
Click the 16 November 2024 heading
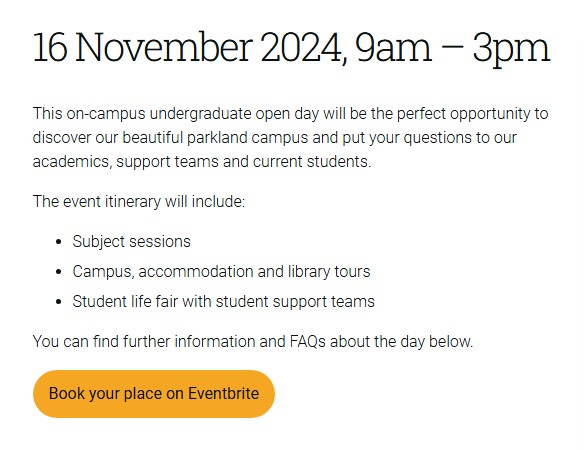[x=291, y=48]
